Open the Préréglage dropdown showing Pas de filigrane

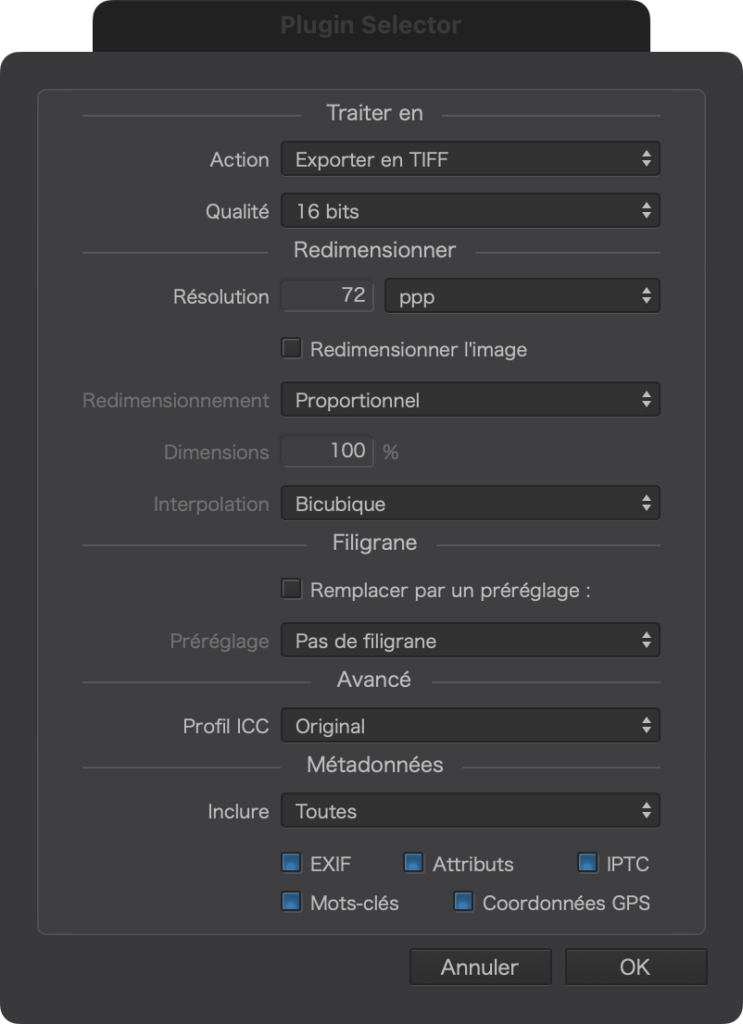point(470,640)
